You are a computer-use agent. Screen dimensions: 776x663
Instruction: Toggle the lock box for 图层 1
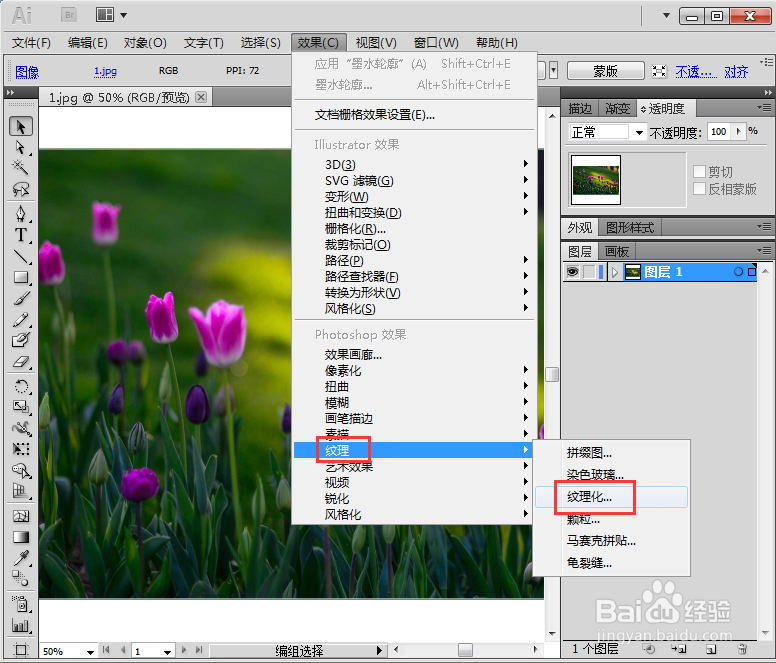pos(589,272)
